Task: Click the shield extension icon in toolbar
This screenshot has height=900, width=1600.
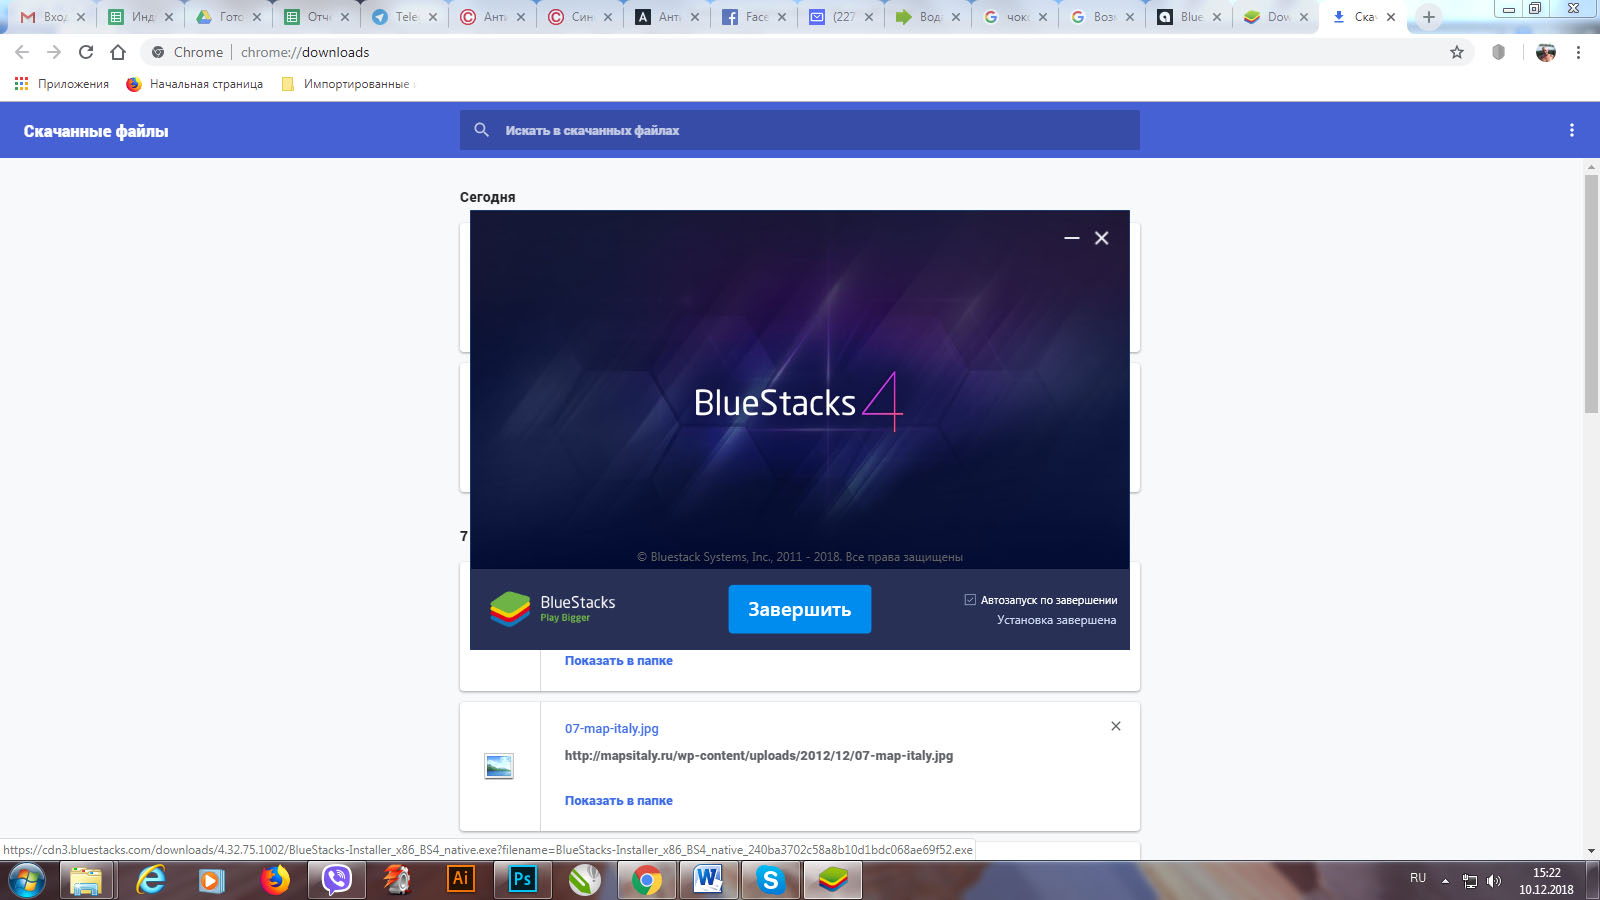Action: pyautogui.click(x=1498, y=52)
